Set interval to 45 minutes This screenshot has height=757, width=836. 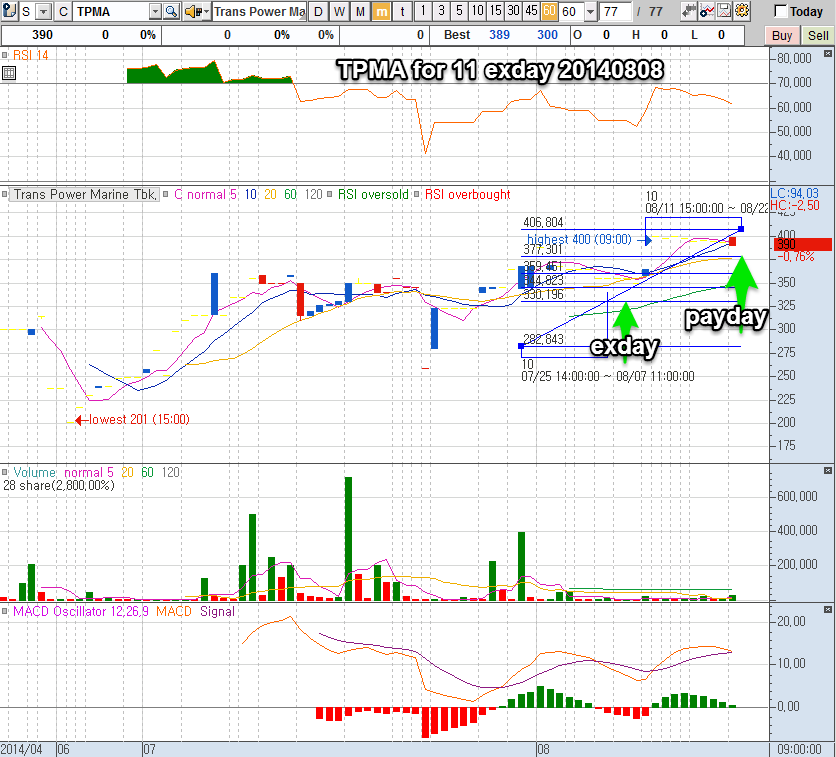click(x=531, y=11)
